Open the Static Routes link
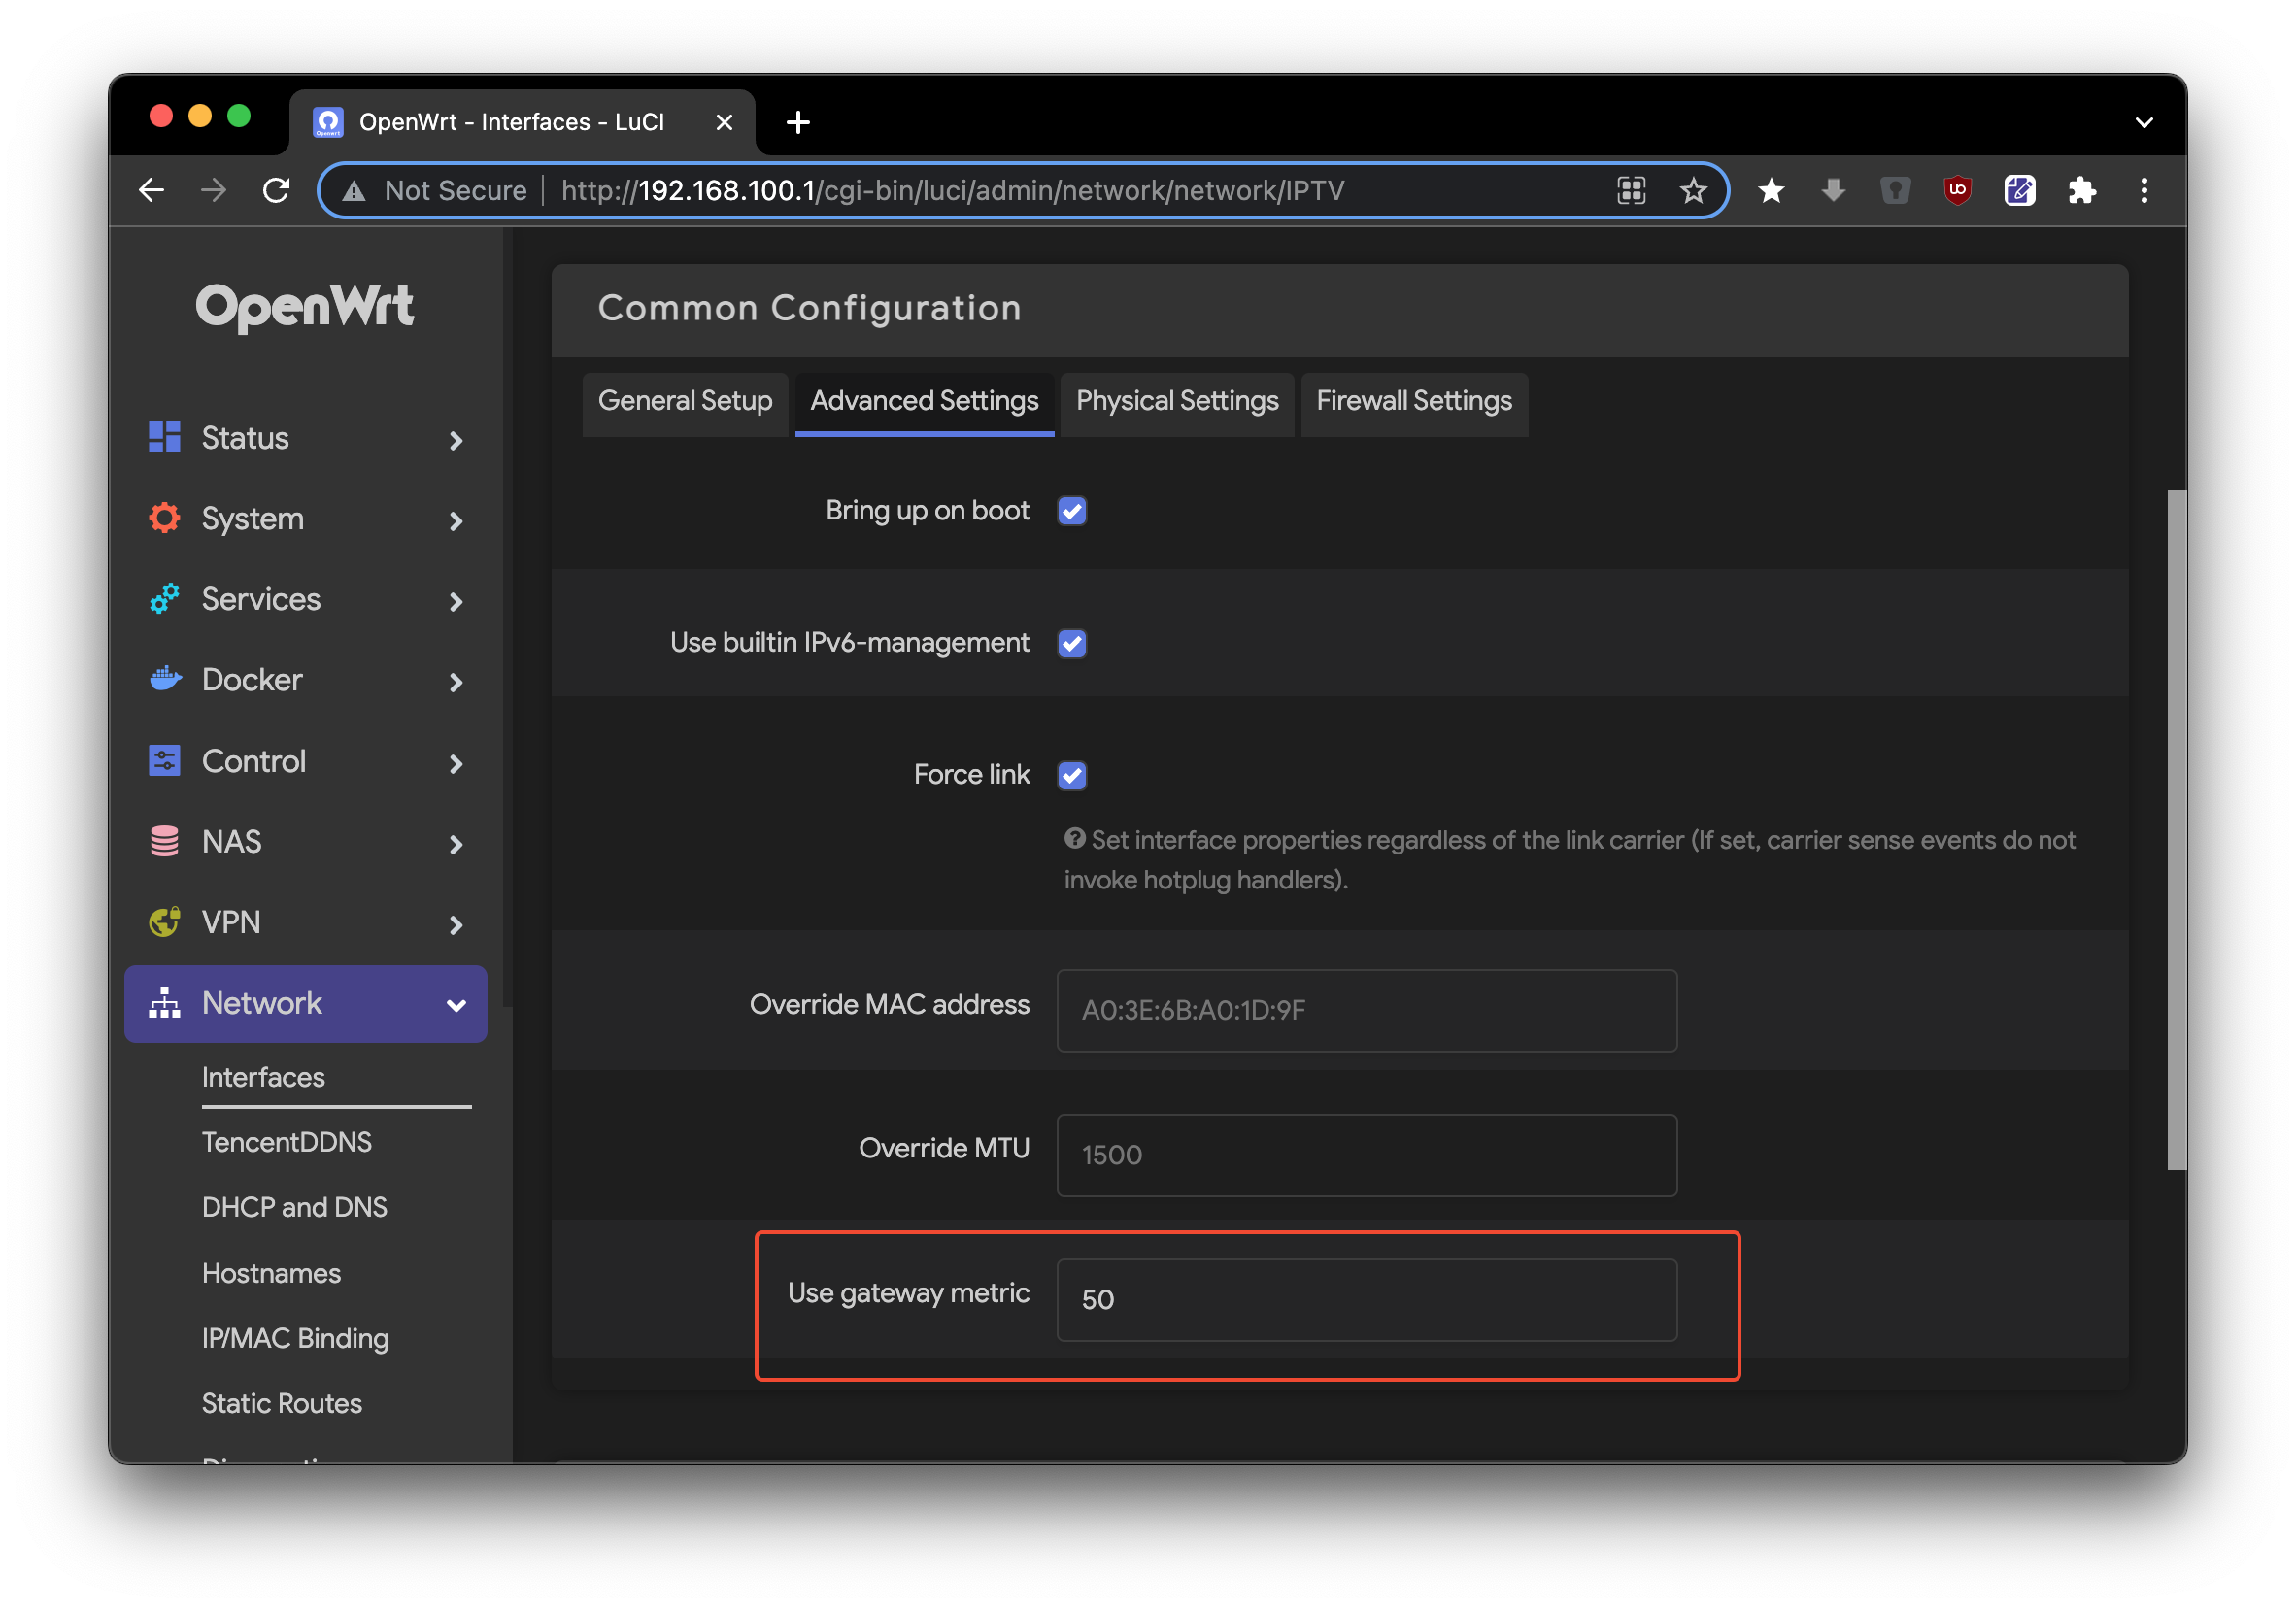 click(282, 1402)
